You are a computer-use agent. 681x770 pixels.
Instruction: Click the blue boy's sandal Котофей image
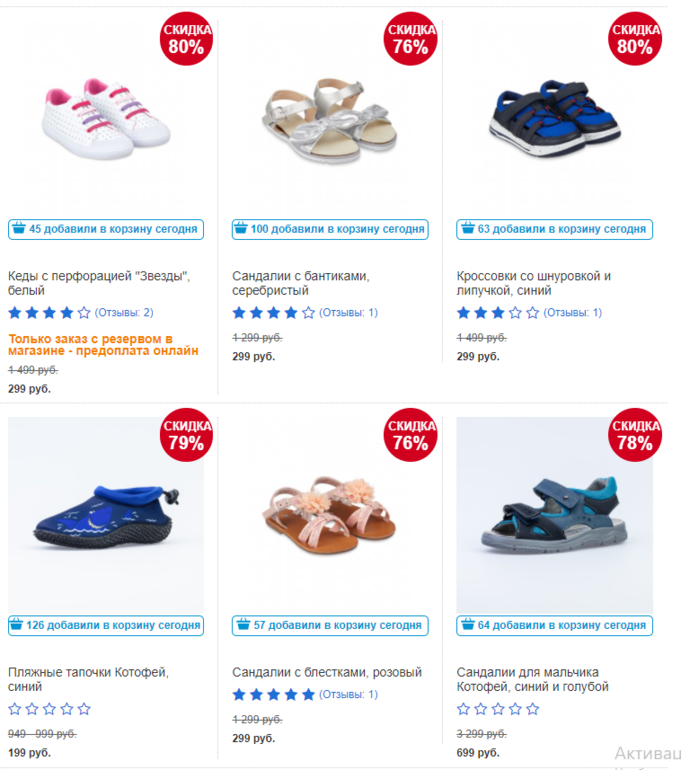[555, 515]
